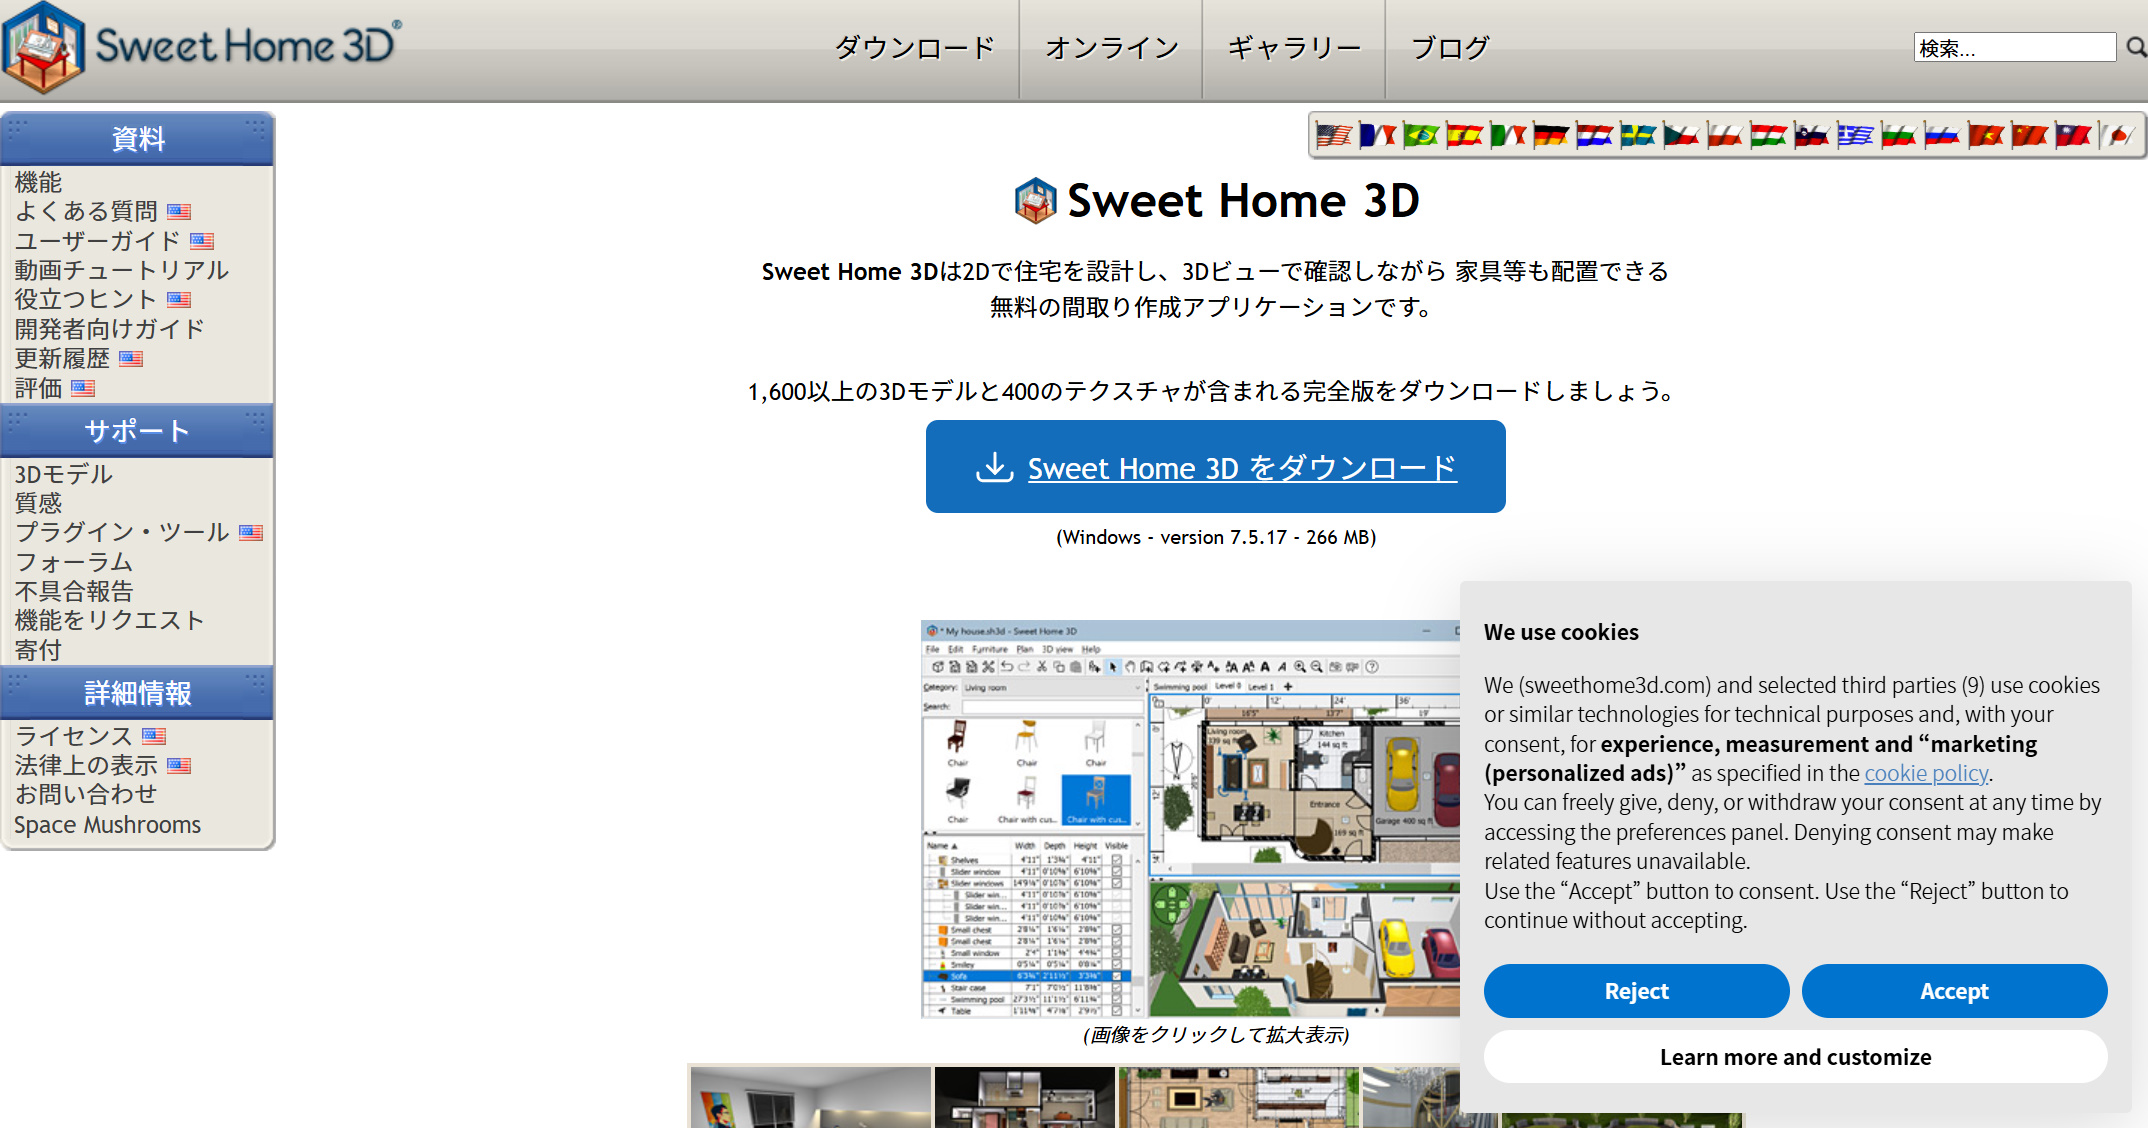Click the サポート sidebar heading
This screenshot has height=1128, width=2148.
click(138, 431)
